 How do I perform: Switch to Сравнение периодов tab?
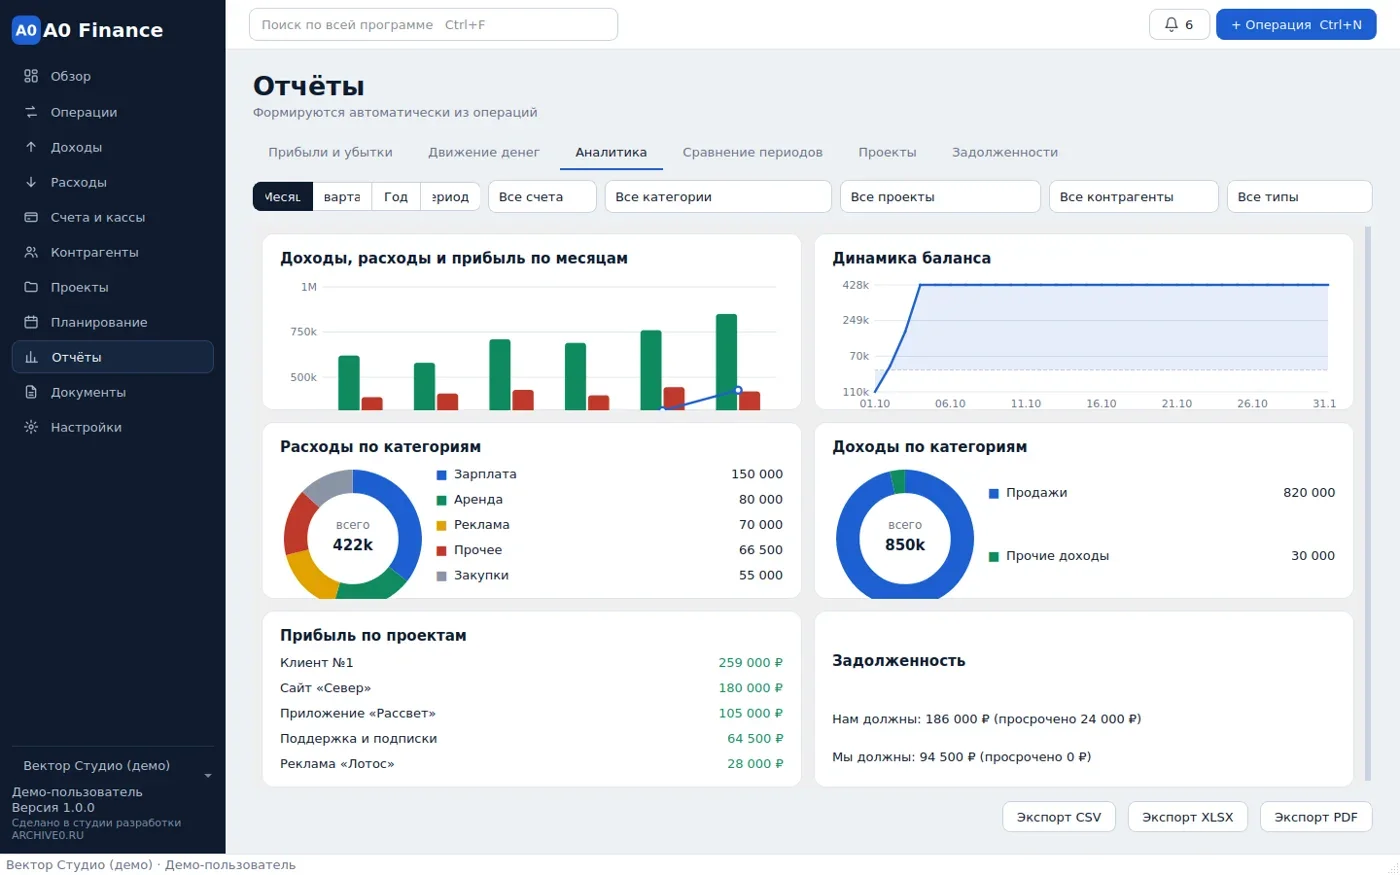753,152
